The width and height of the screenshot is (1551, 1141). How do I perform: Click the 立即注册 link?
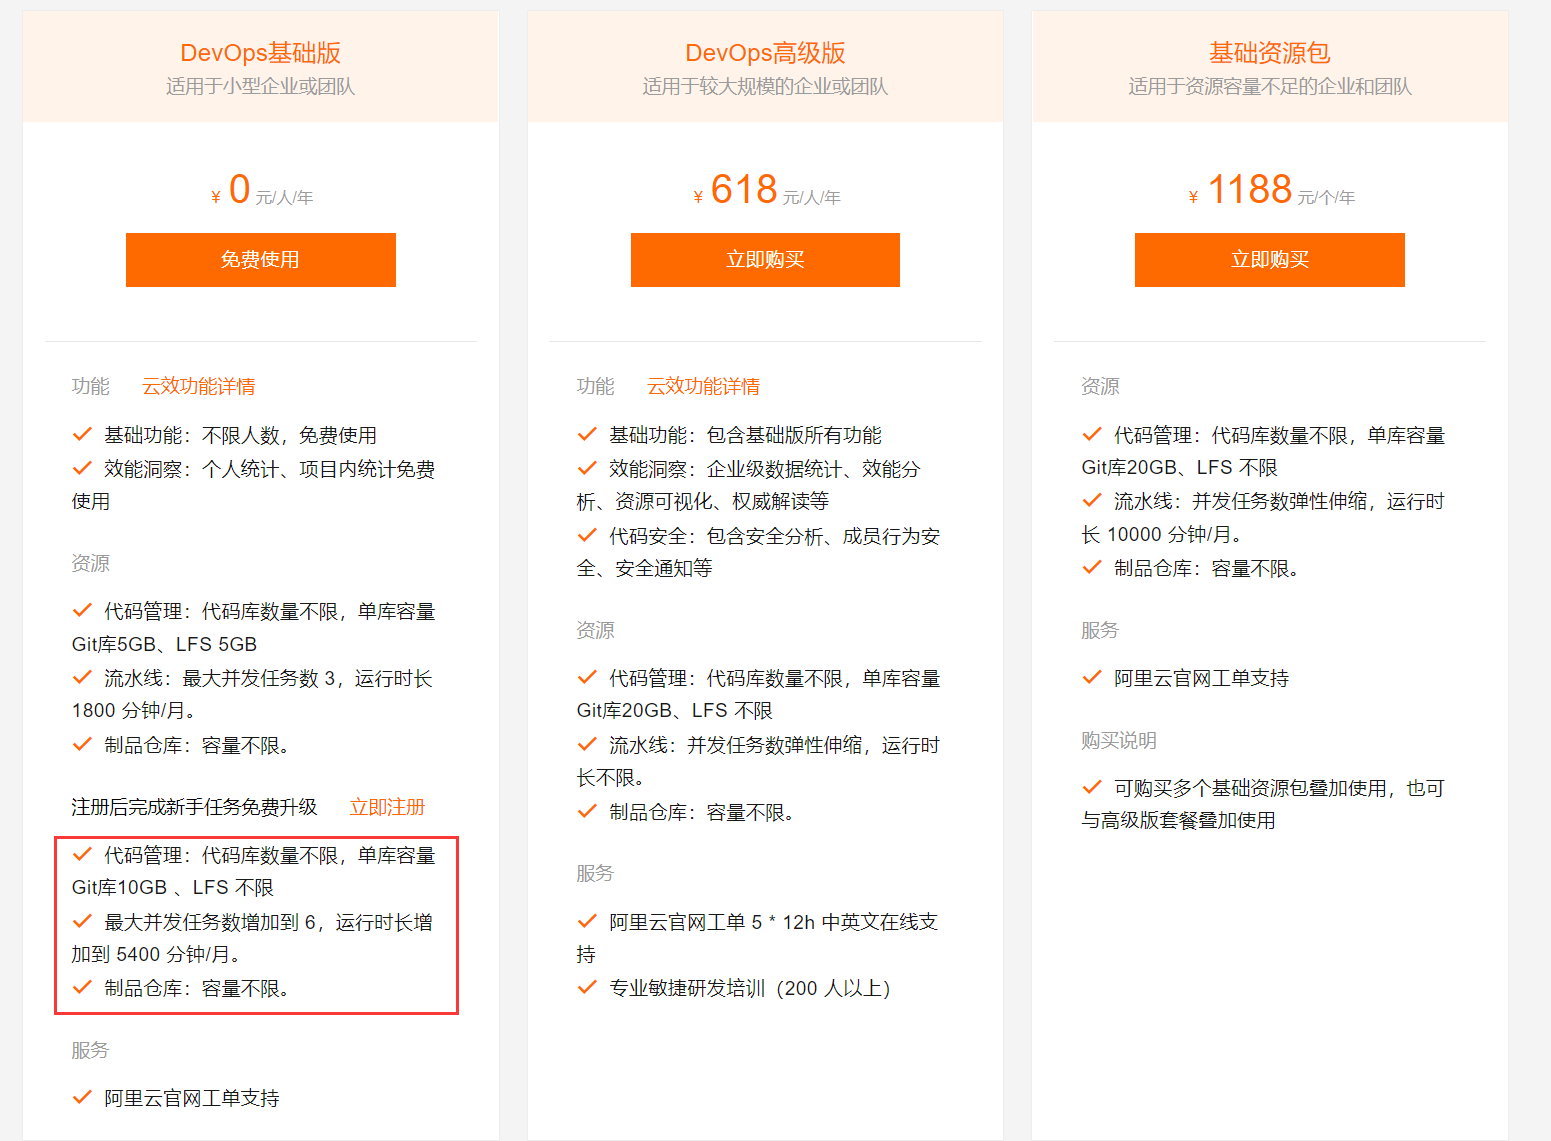(387, 807)
